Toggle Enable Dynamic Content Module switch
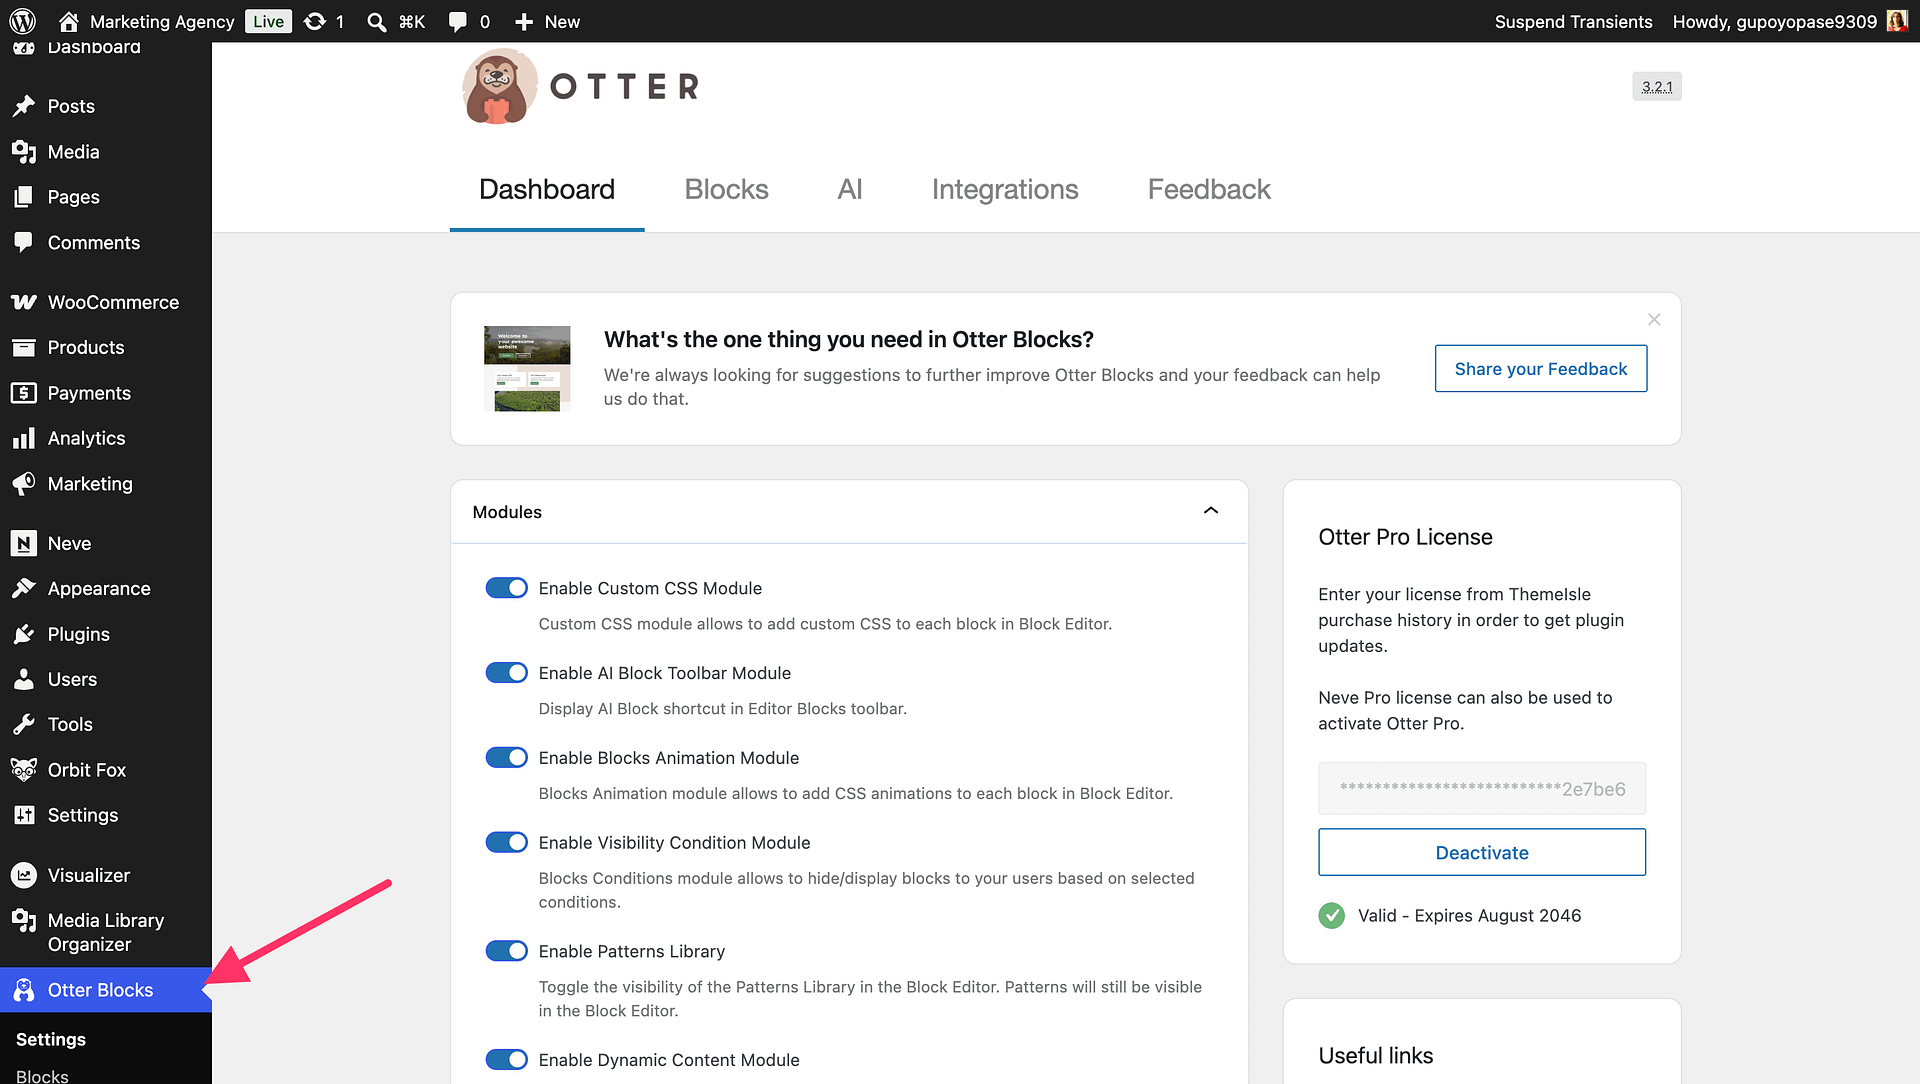1920x1084 pixels. pyautogui.click(x=506, y=1060)
